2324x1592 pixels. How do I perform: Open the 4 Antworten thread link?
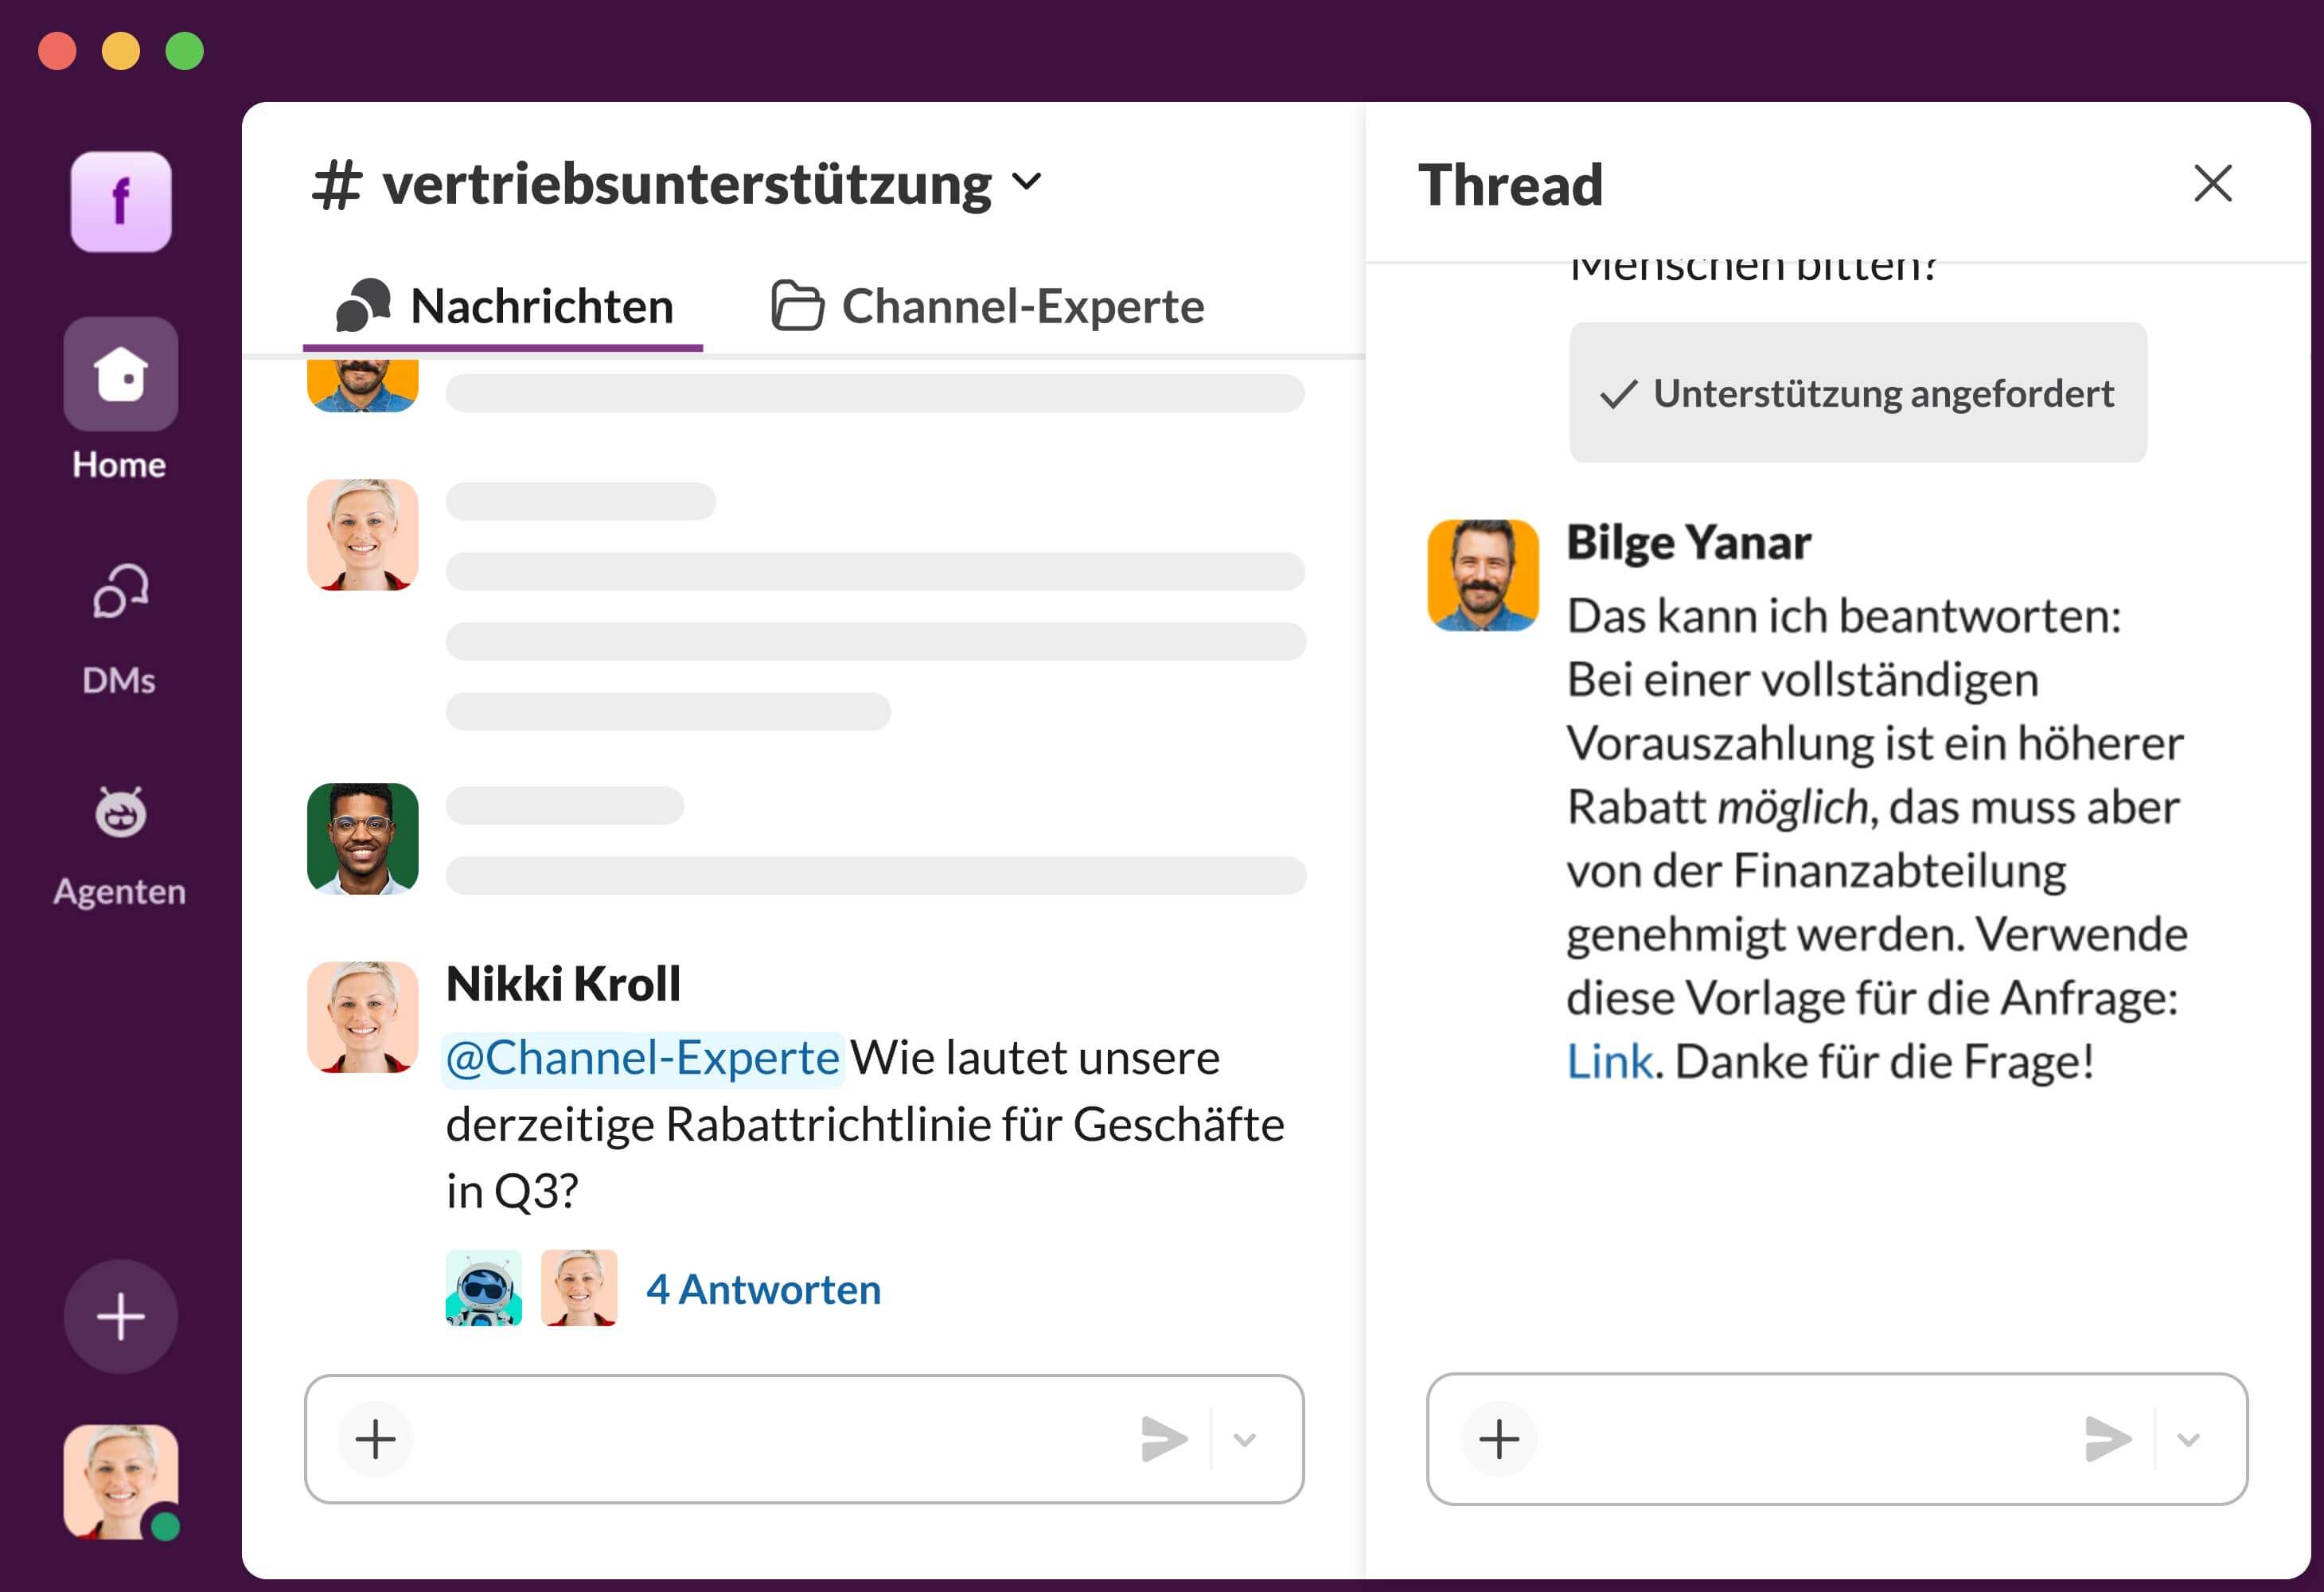point(763,1289)
